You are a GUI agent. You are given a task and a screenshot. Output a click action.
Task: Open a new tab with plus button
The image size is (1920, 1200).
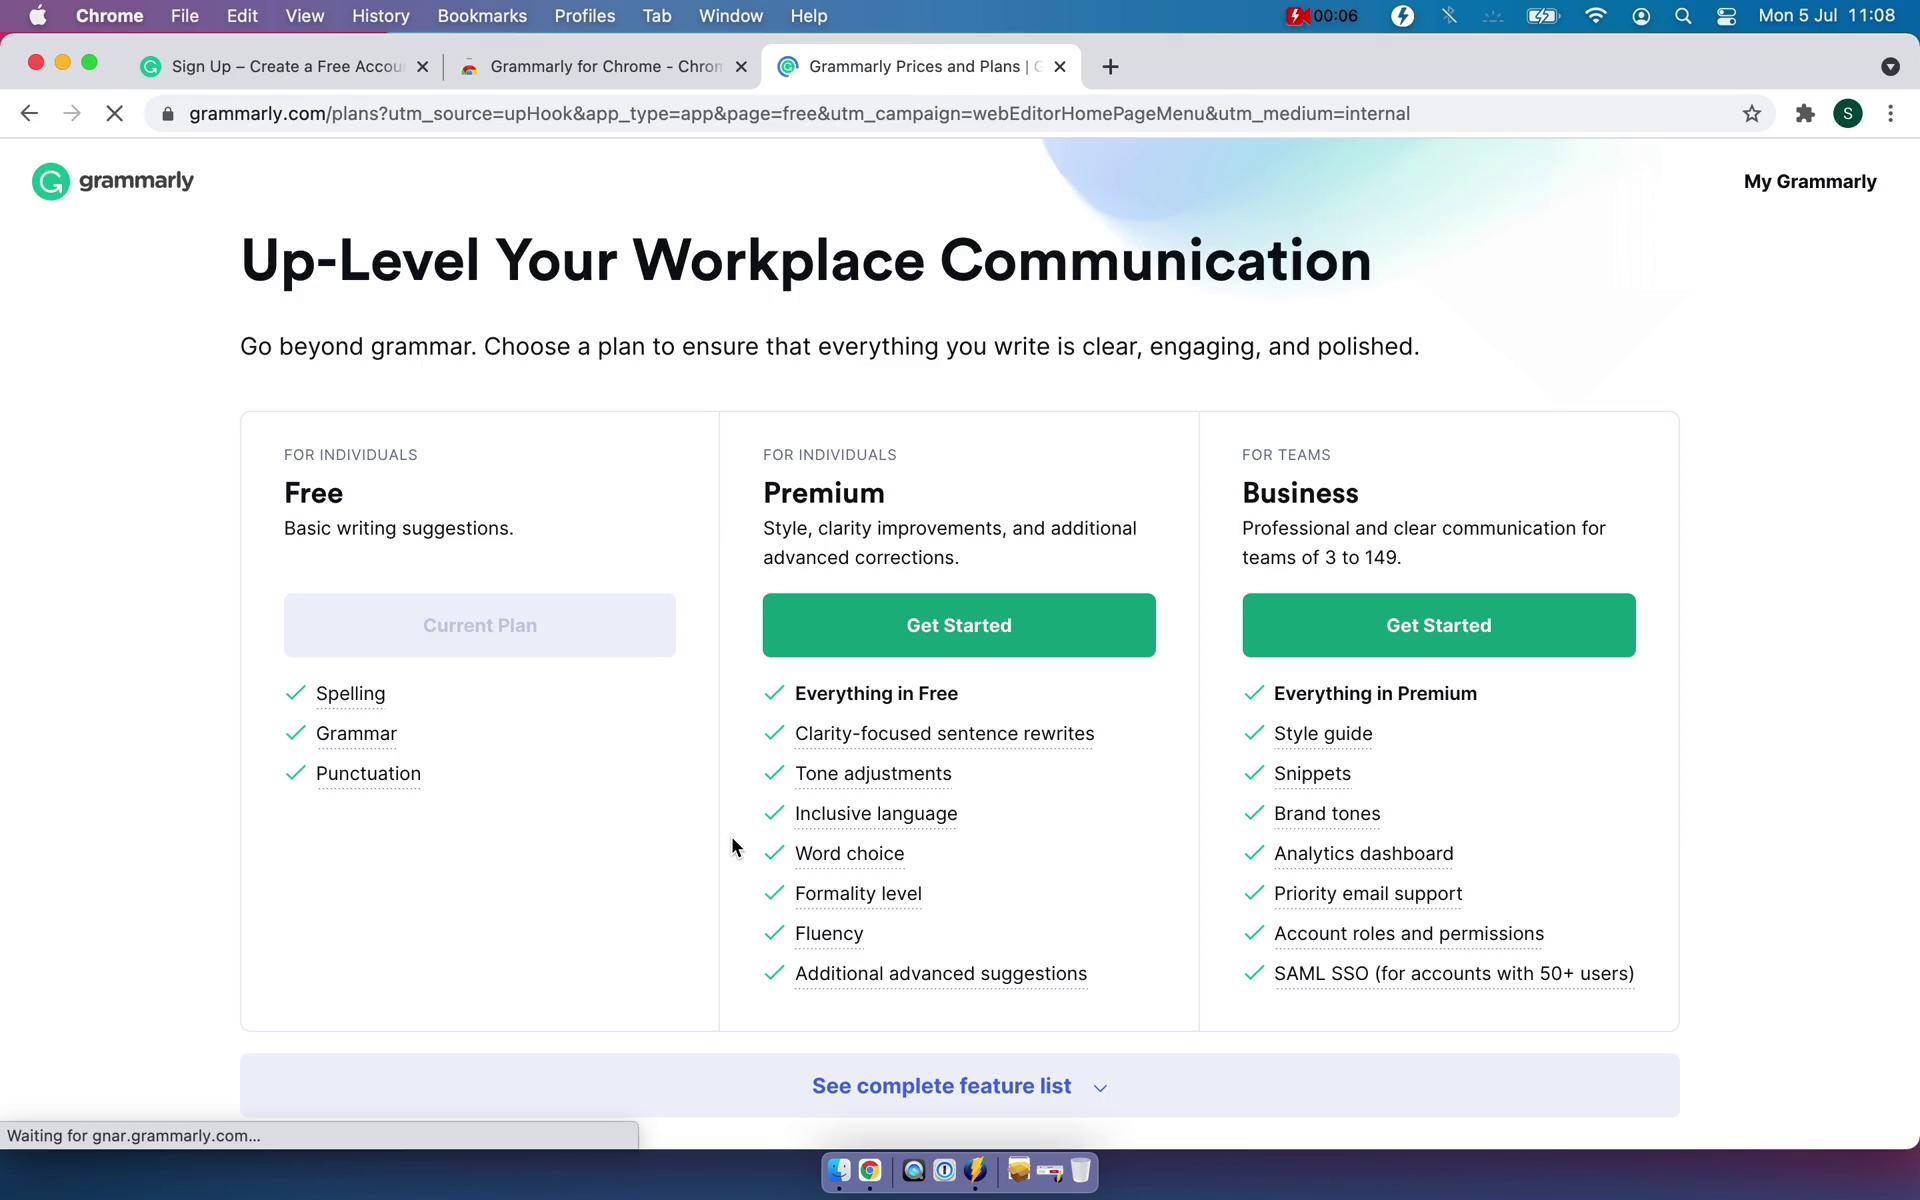[1110, 67]
